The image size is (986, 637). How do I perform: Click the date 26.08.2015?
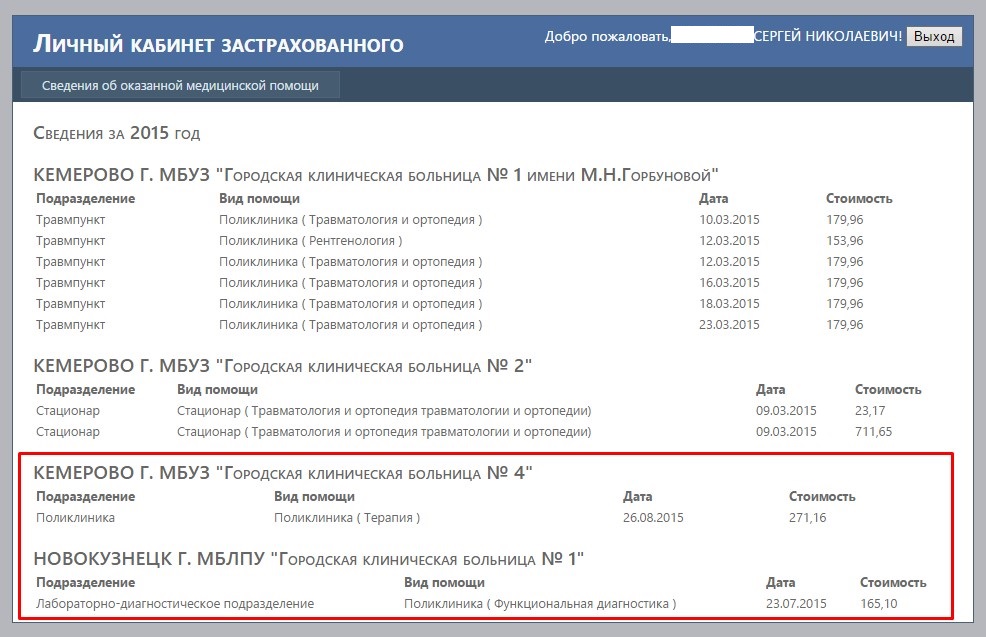(x=653, y=518)
